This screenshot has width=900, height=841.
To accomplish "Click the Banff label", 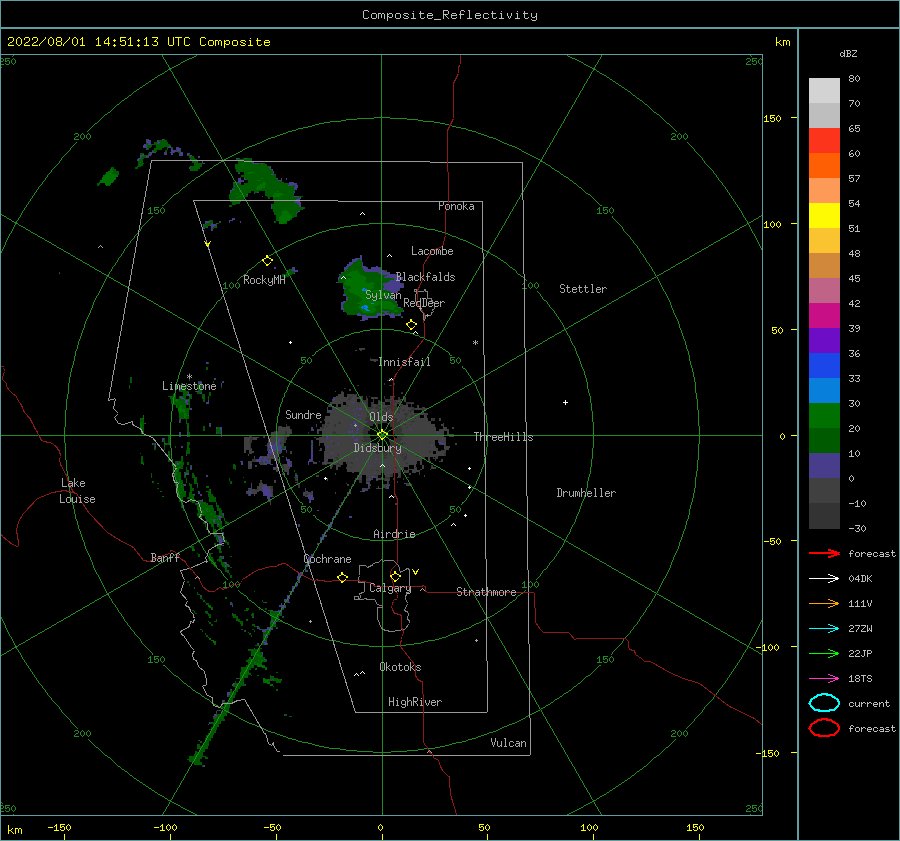I will (165, 557).
